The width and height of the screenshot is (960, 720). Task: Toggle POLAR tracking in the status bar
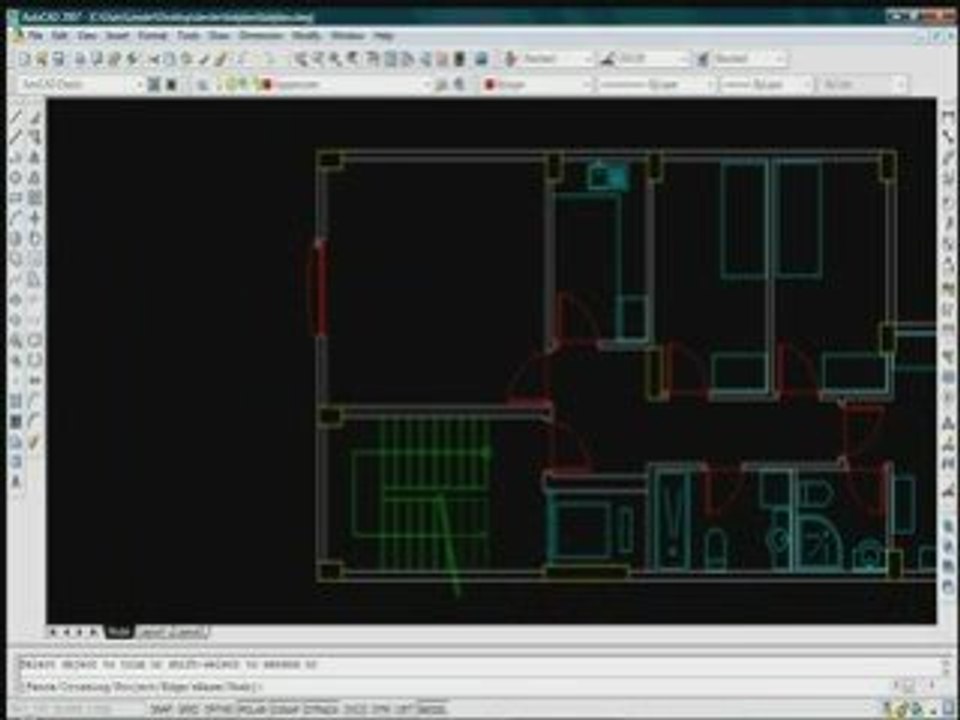click(252, 710)
